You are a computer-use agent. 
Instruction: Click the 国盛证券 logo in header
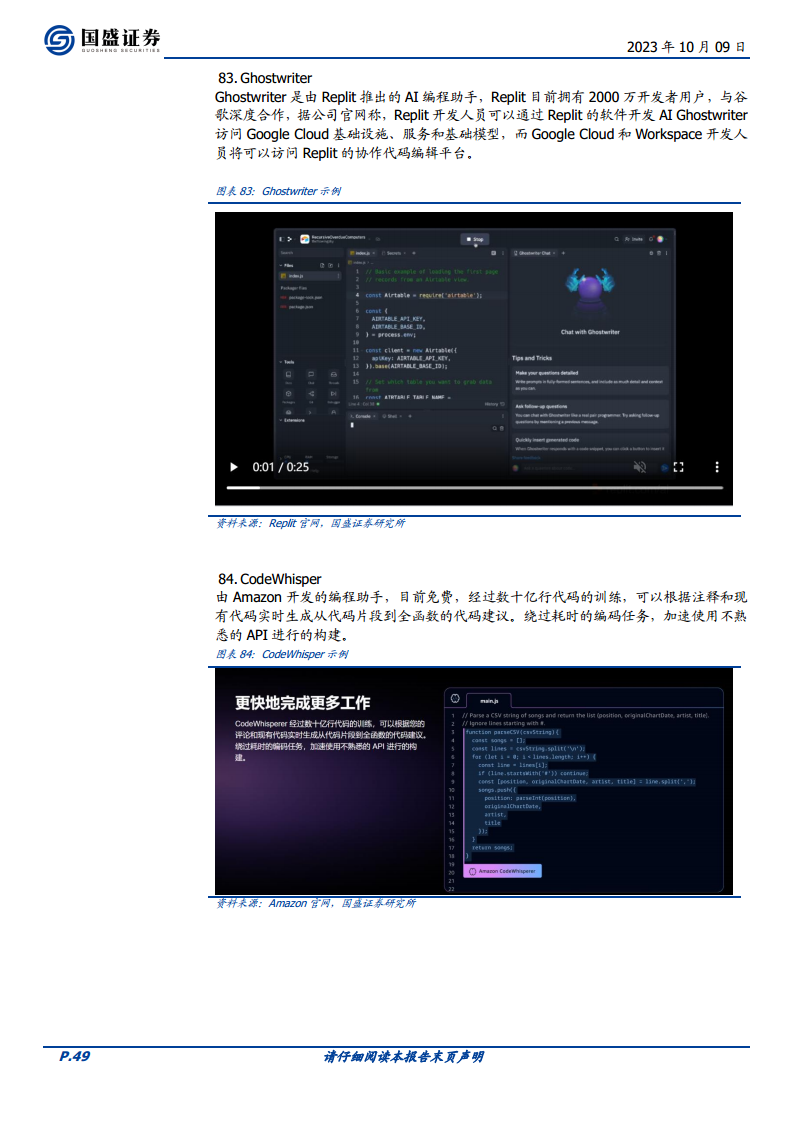point(102,39)
